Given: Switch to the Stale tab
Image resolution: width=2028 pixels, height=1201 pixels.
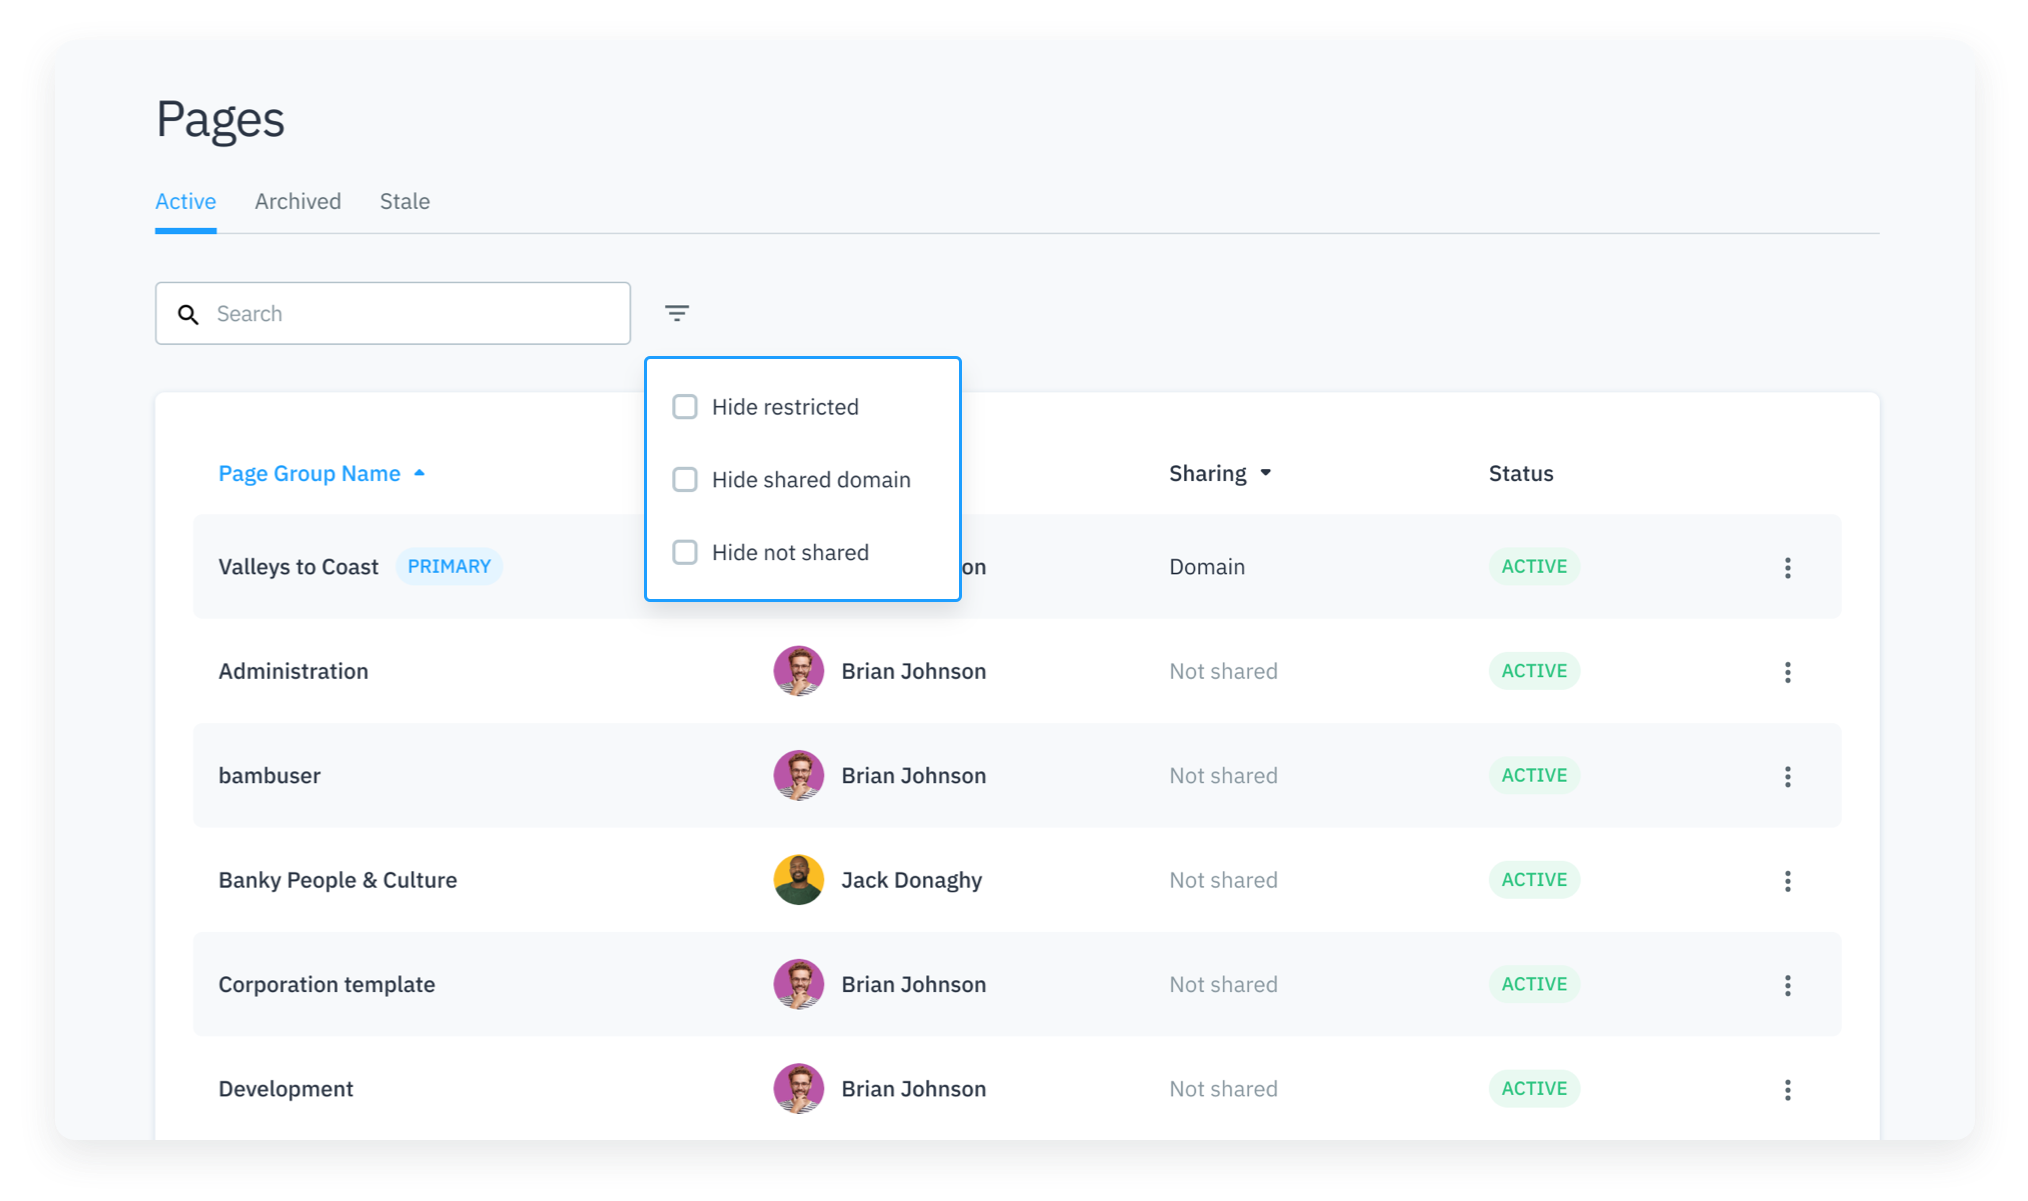Looking at the screenshot, I should tap(404, 201).
